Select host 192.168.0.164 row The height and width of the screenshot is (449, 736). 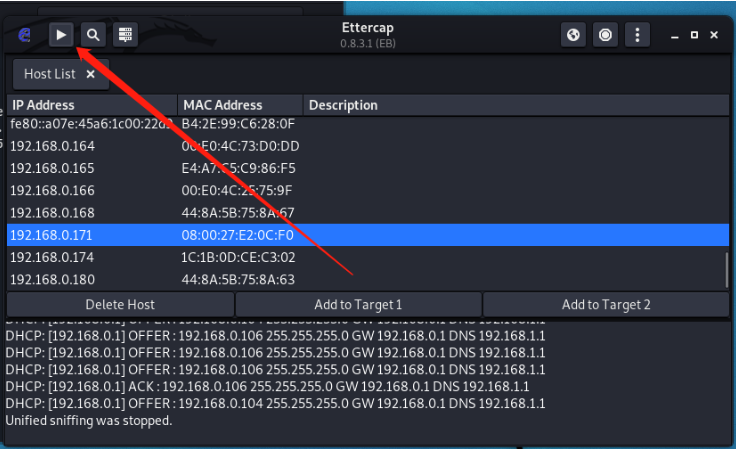(x=368, y=146)
